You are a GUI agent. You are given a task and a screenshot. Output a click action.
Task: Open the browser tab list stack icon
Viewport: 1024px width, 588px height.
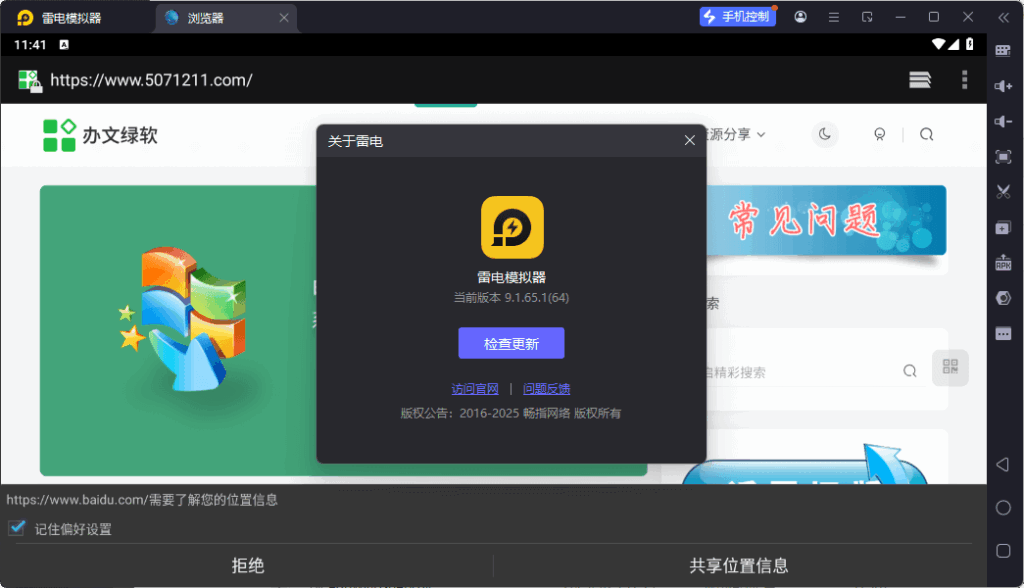920,80
